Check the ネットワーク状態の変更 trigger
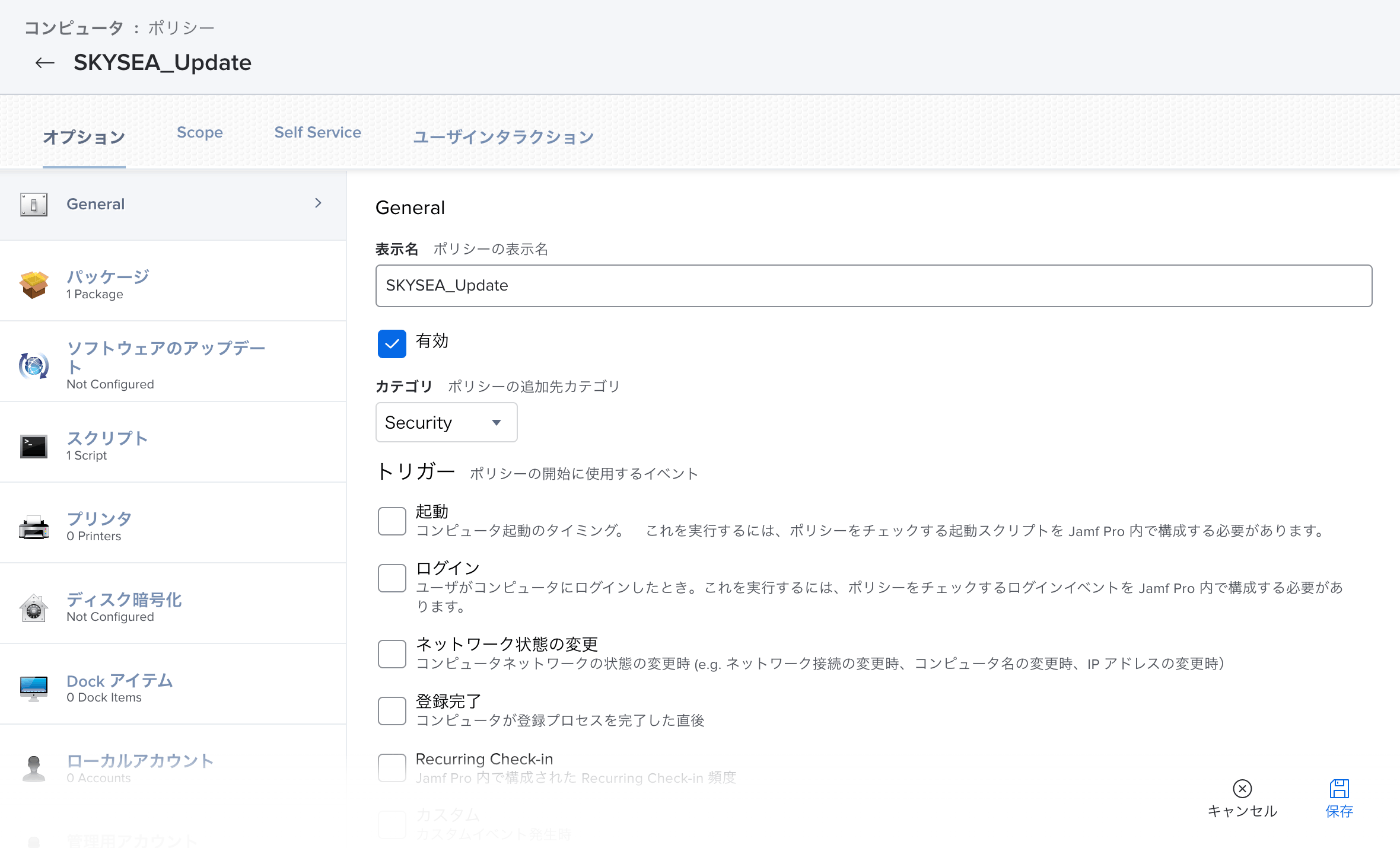 click(x=392, y=654)
